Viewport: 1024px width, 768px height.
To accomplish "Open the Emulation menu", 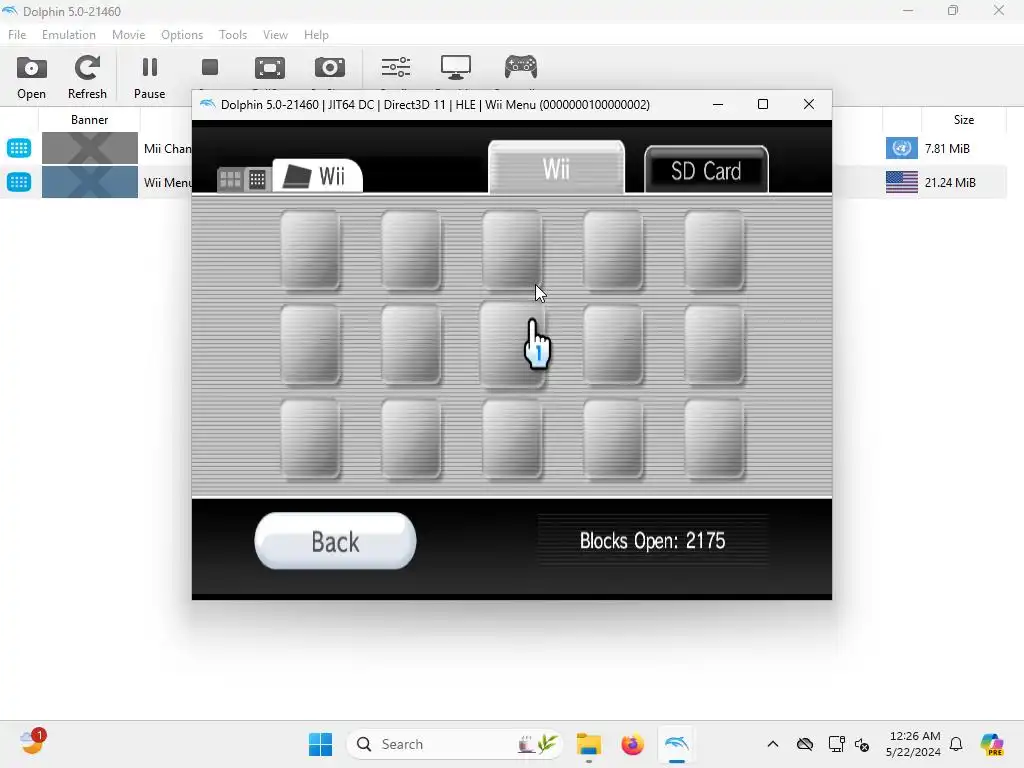I will tap(69, 35).
